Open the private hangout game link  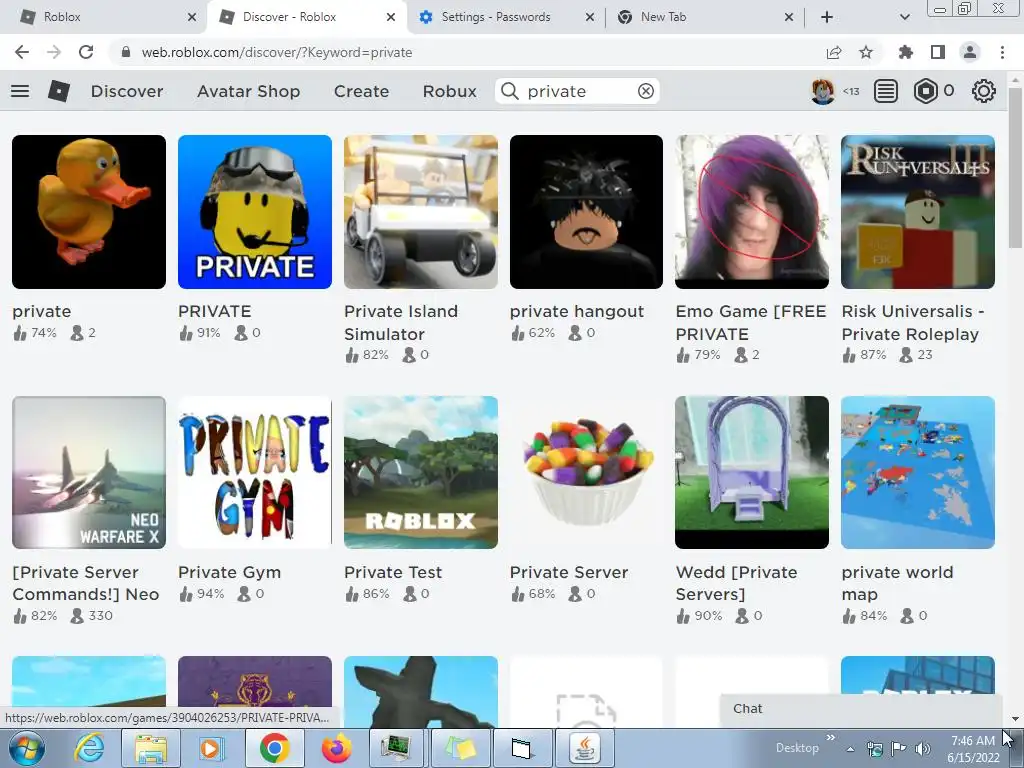pos(577,312)
